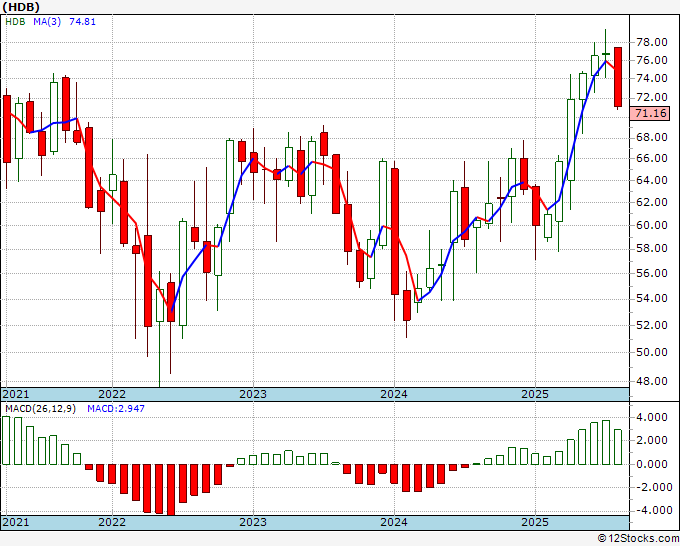Image resolution: width=680 pixels, height=546 pixels.
Task: Click the 4.000 MACD axis label
Action: tap(651, 418)
